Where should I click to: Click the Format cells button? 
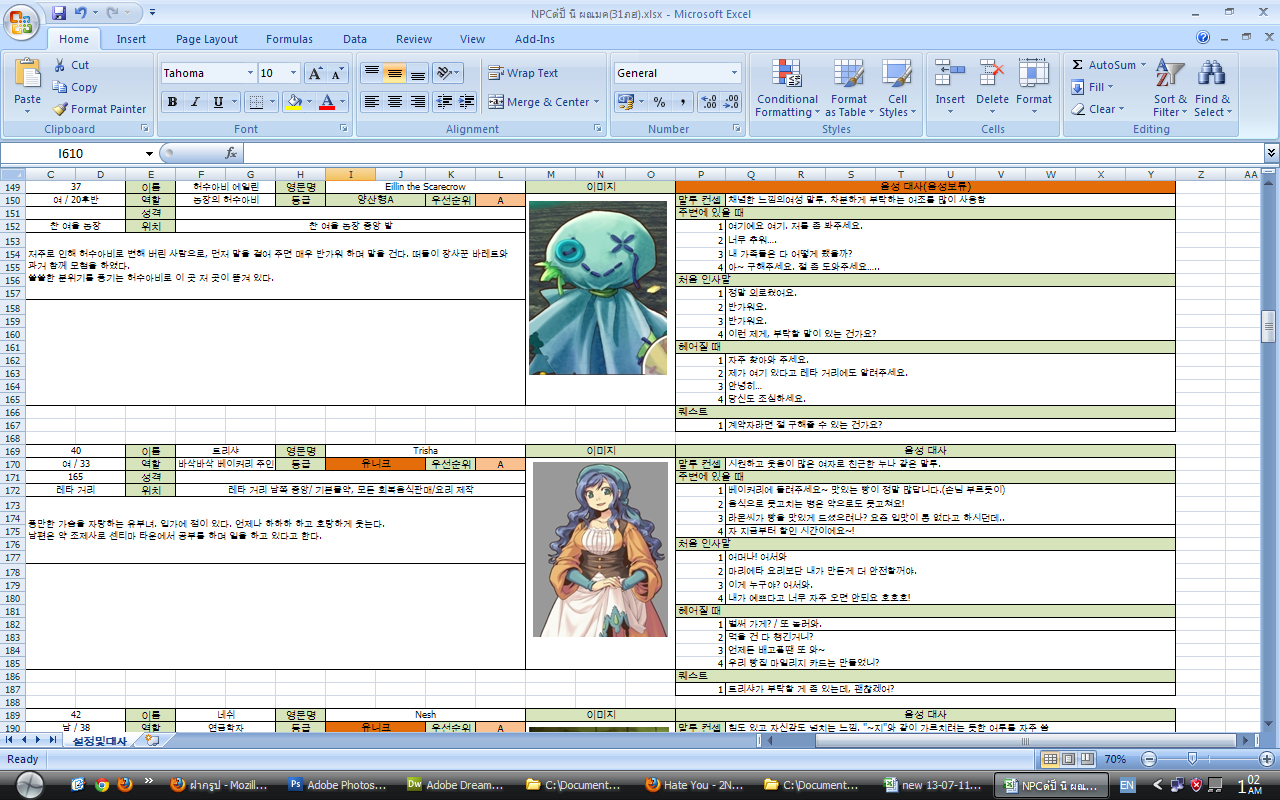[1034, 88]
